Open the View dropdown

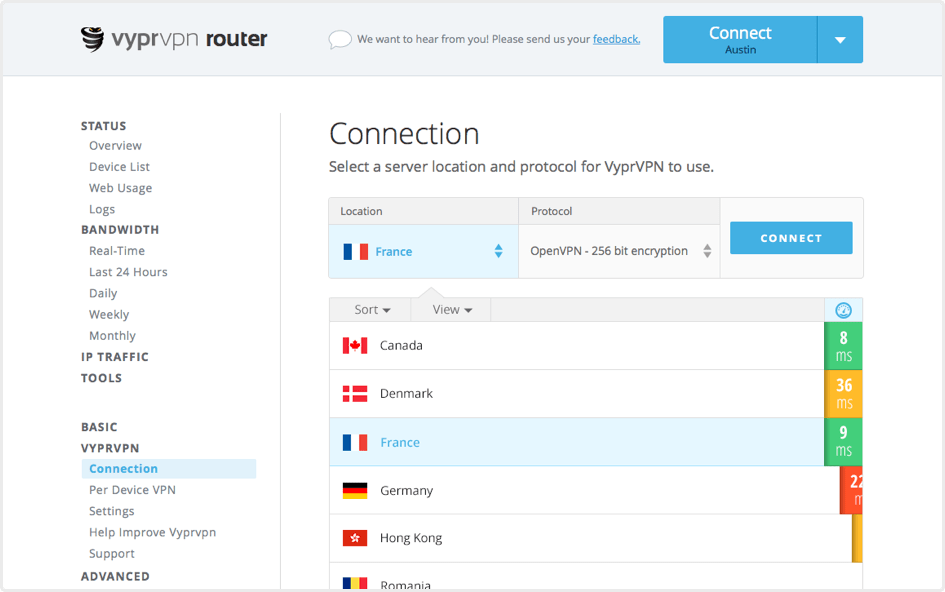[452, 310]
